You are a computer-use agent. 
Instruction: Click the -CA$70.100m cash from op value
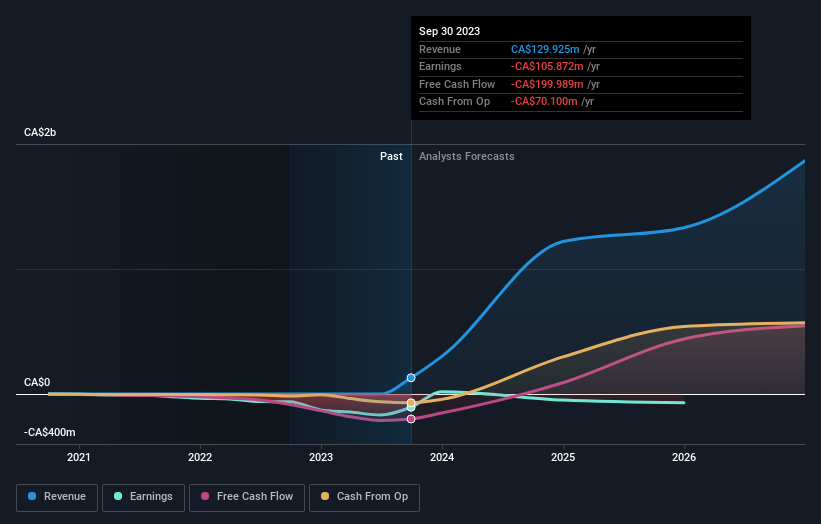tap(545, 102)
